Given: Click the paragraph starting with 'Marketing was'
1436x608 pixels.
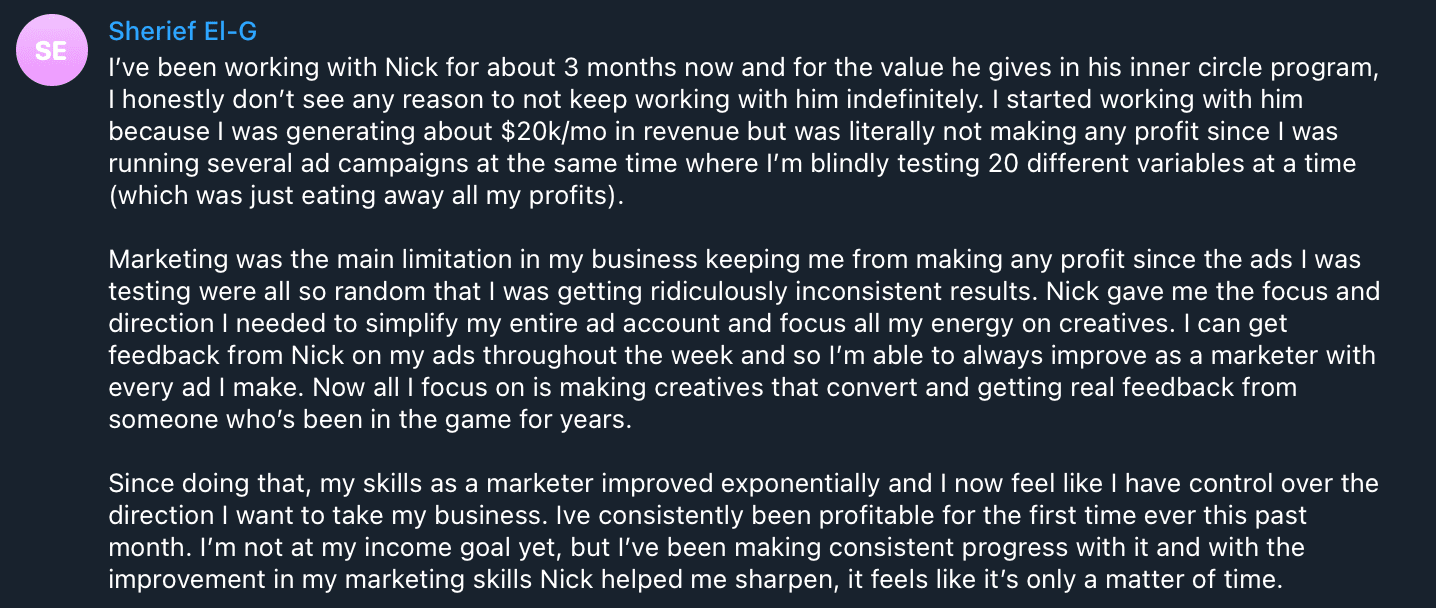Looking at the screenshot, I should (x=744, y=341).
